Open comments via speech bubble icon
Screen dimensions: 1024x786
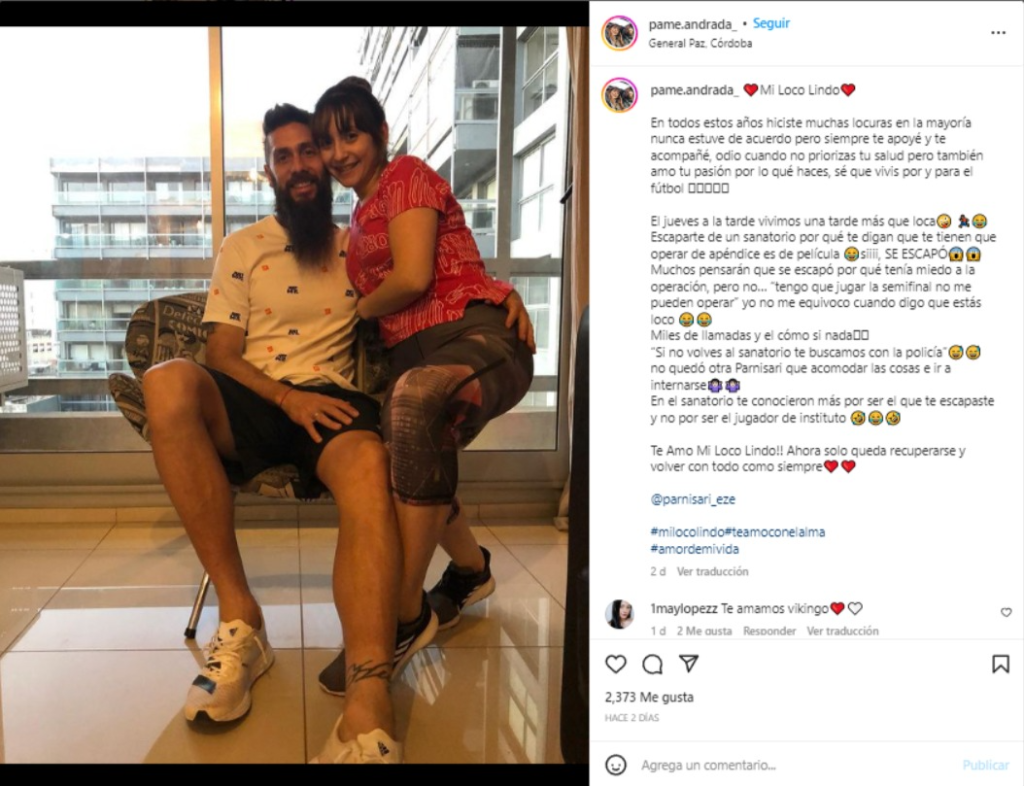(652, 665)
